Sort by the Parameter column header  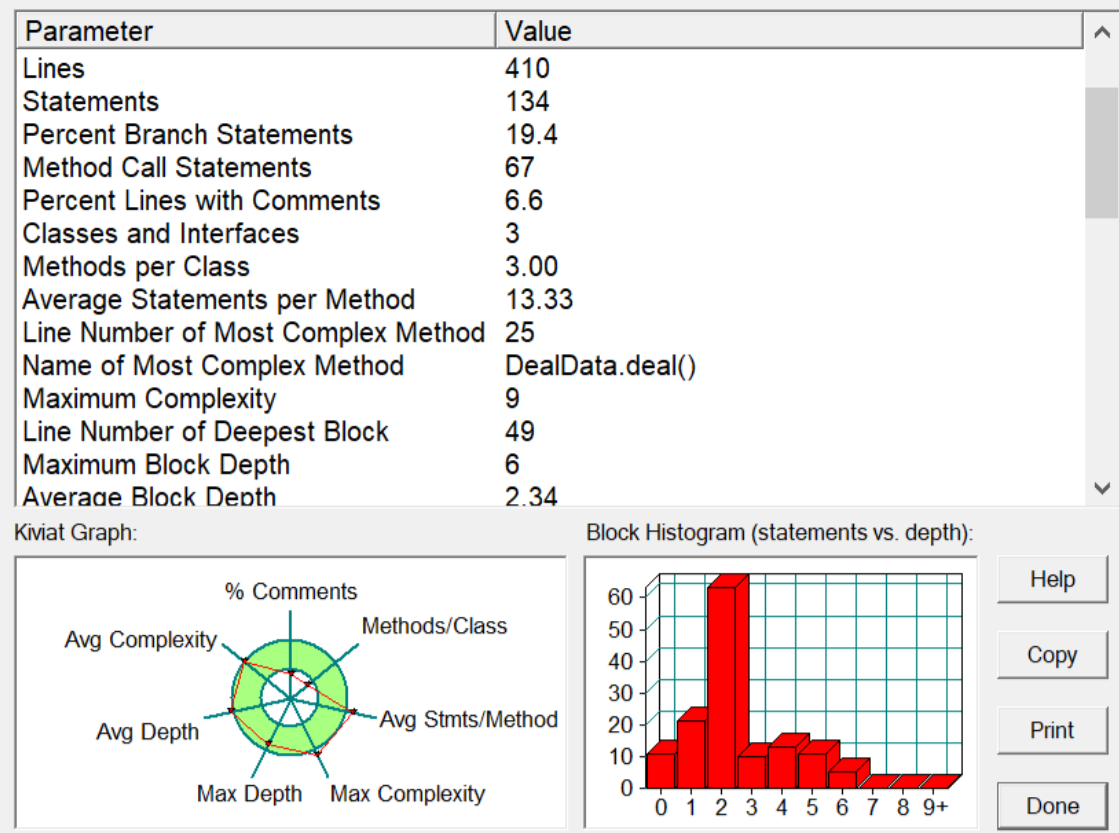[x=255, y=31]
